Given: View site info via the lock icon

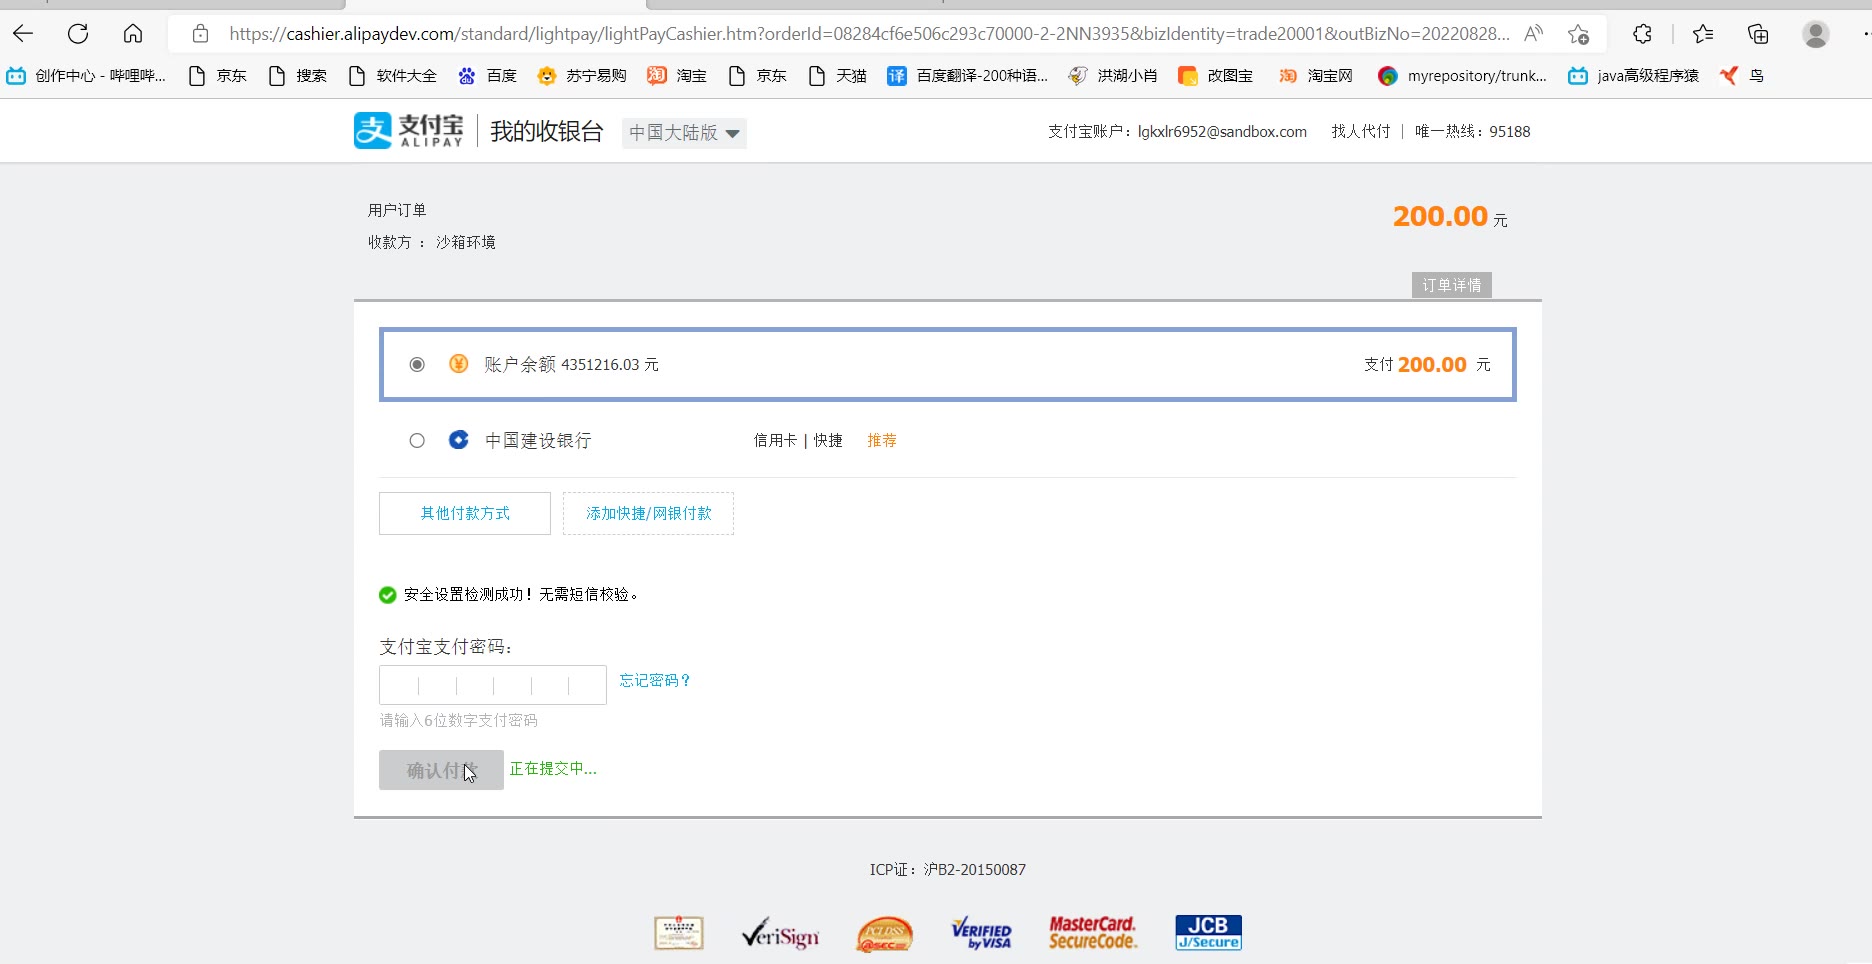Looking at the screenshot, I should [200, 34].
